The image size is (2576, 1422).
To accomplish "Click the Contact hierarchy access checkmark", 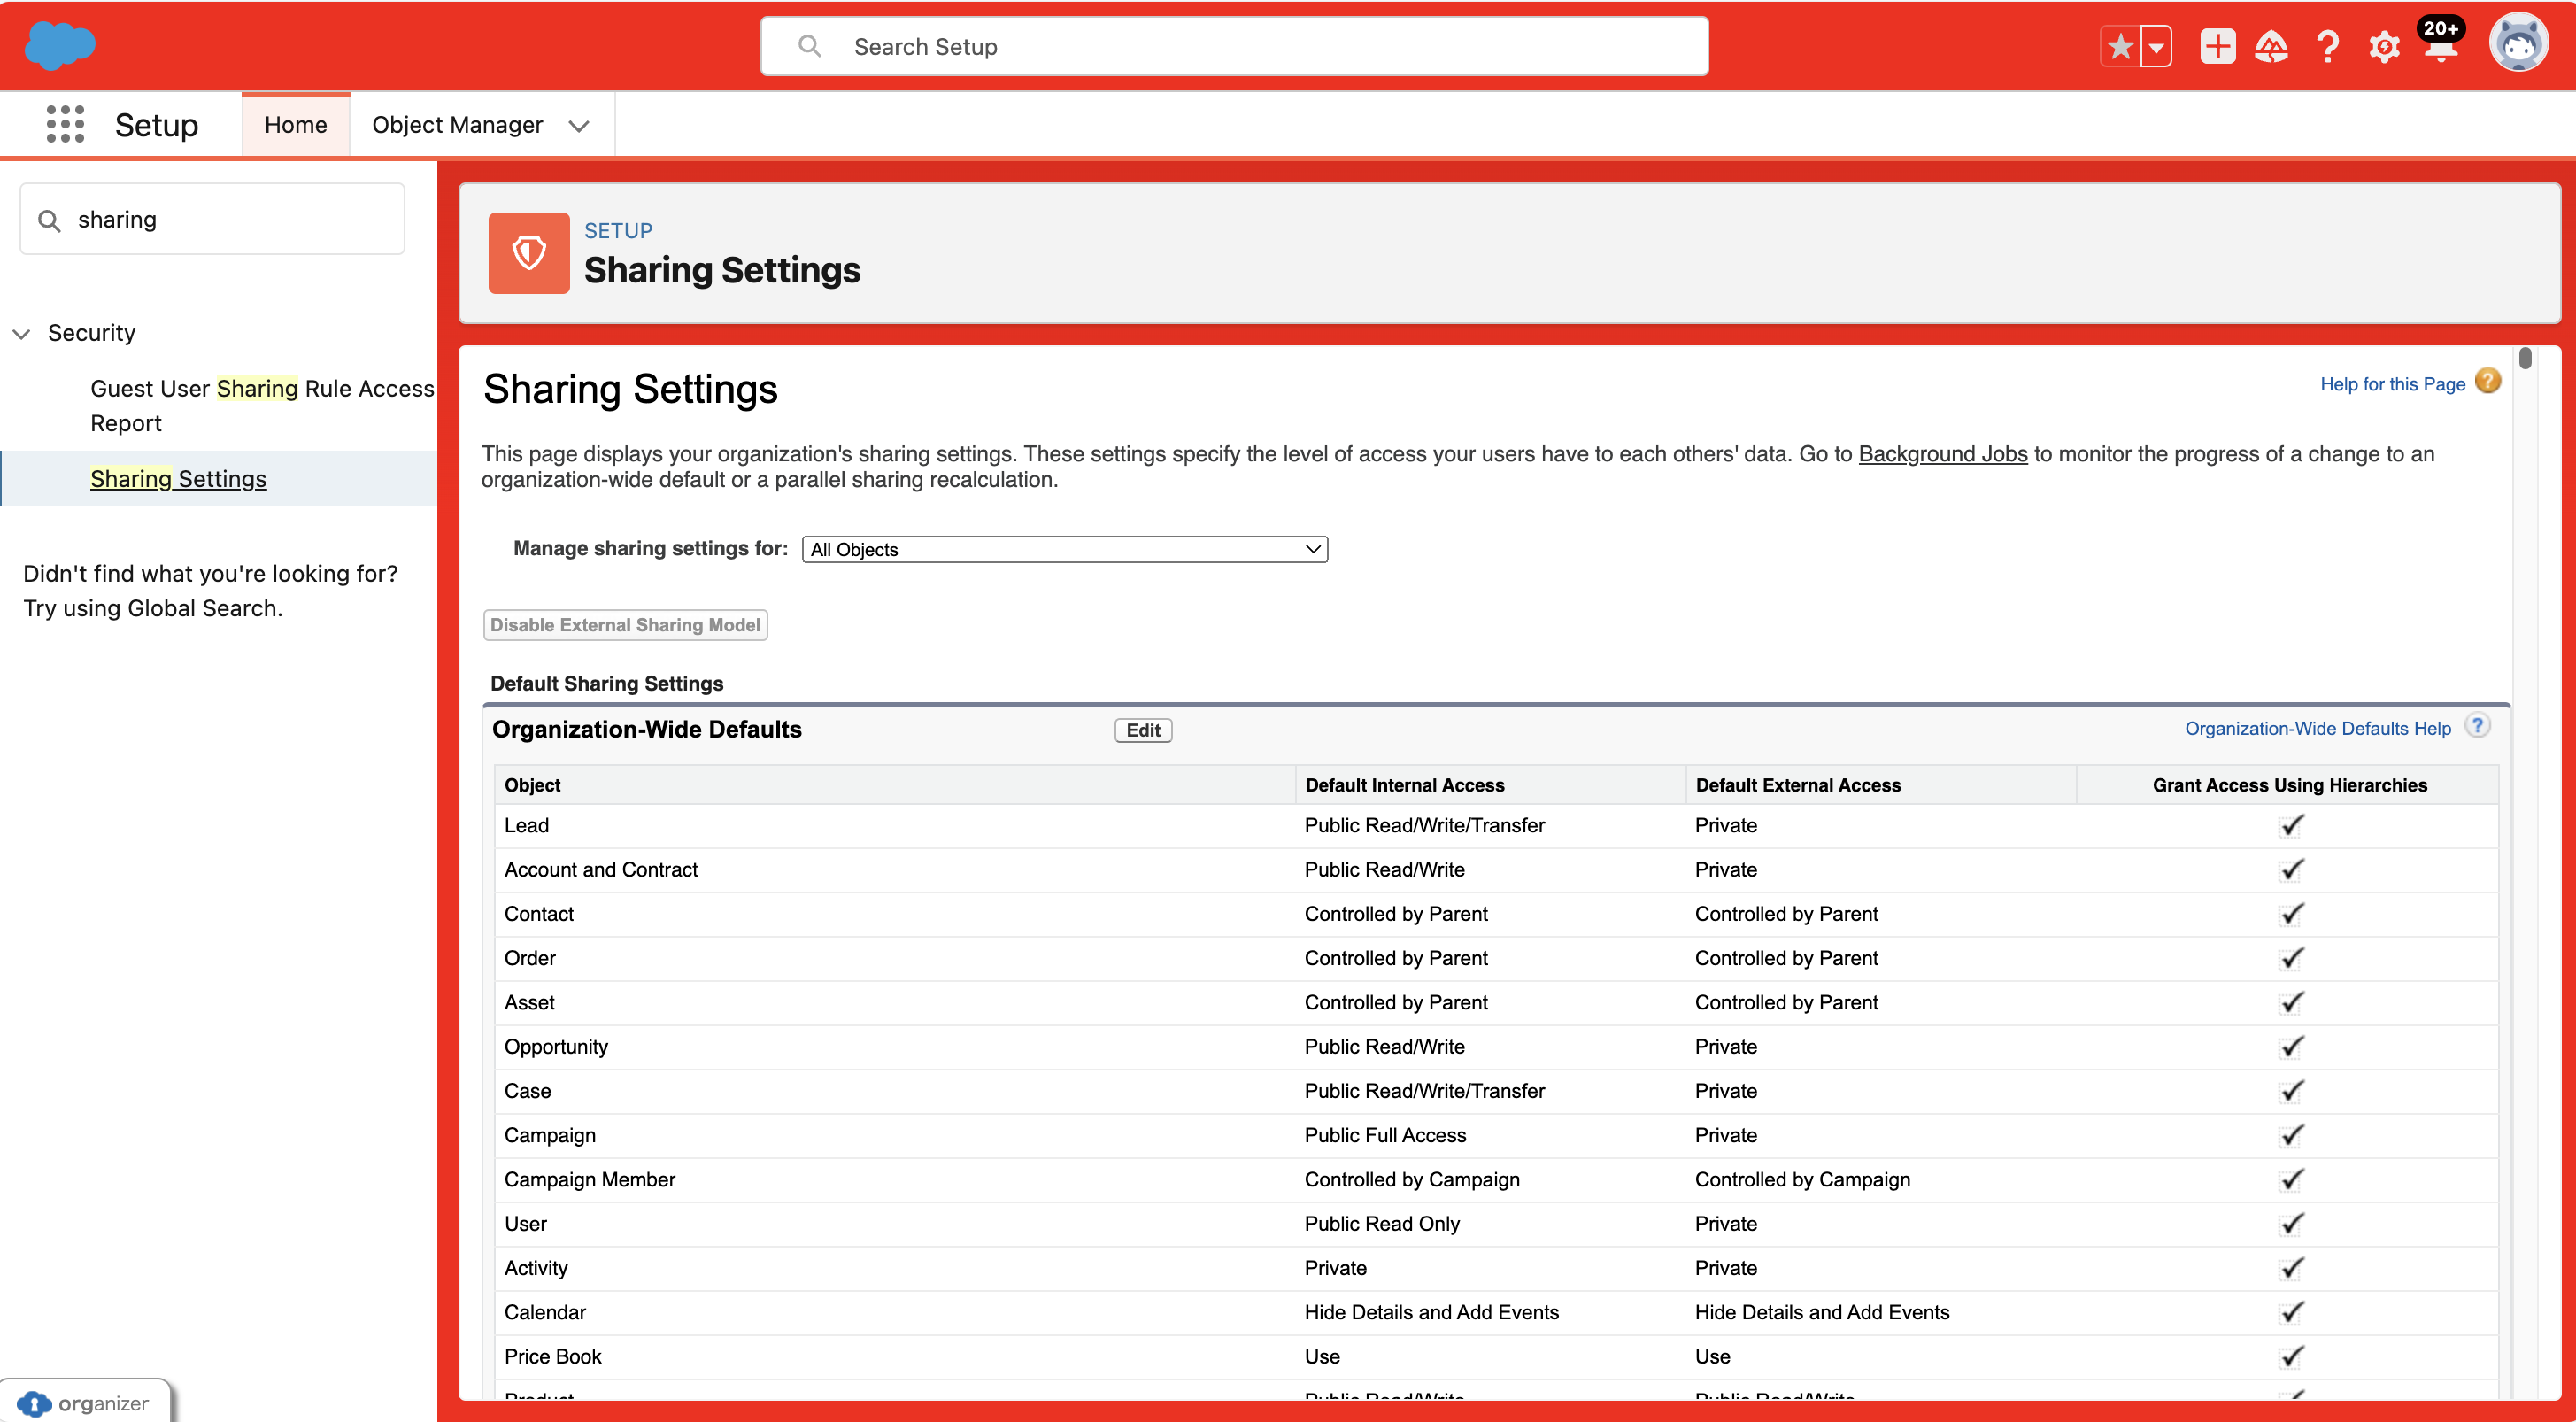I will (x=2290, y=914).
